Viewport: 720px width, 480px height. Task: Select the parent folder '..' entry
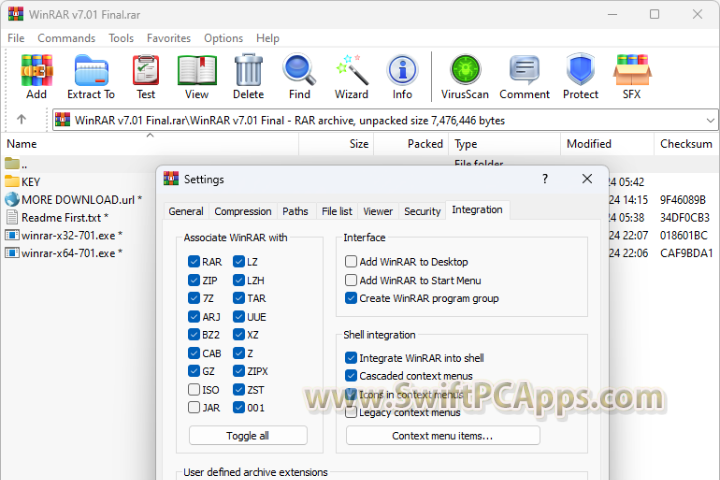(x=16, y=164)
